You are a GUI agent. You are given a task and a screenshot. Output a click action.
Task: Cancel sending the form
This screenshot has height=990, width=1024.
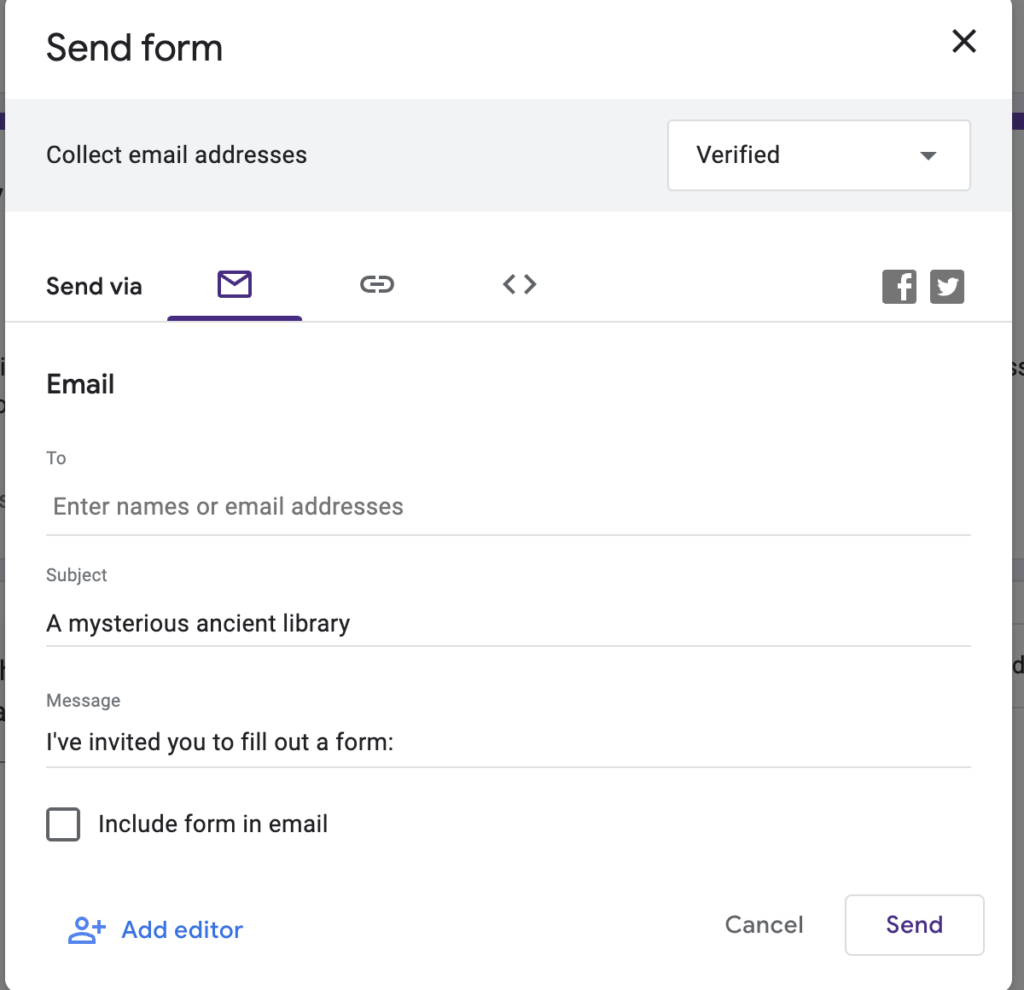(763, 925)
